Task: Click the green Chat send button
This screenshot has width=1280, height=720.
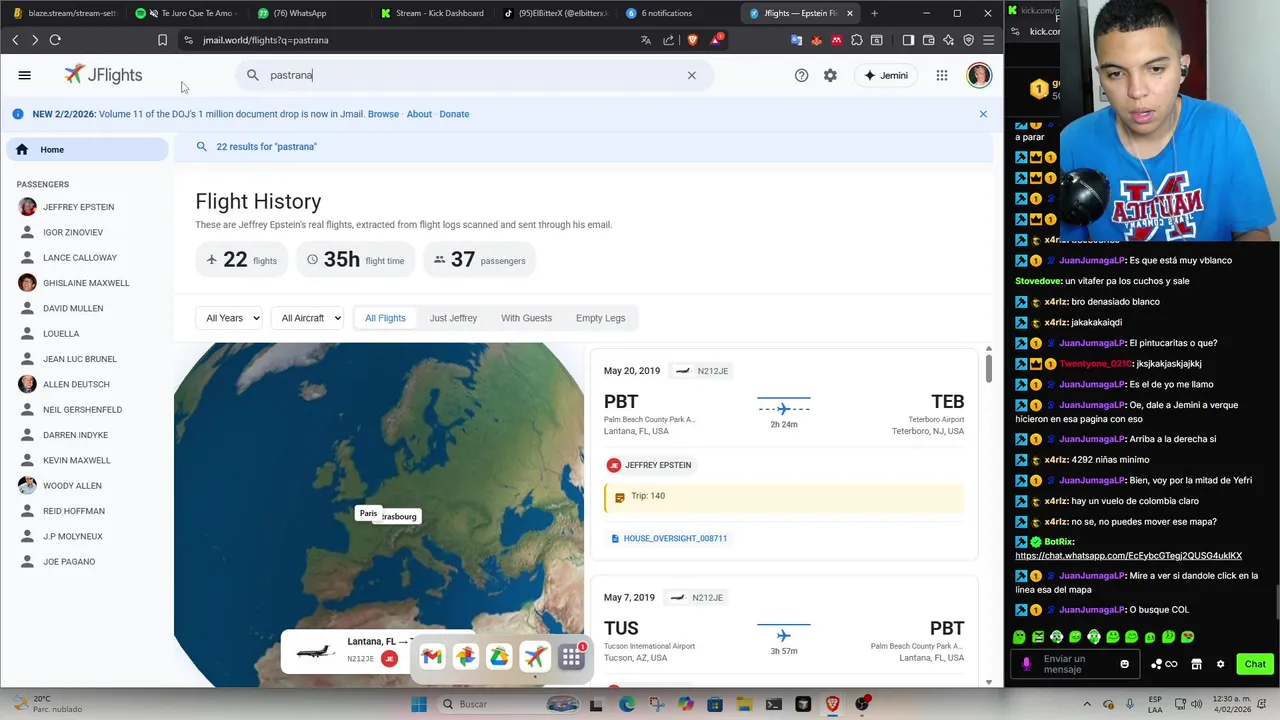Action: click(x=1254, y=664)
